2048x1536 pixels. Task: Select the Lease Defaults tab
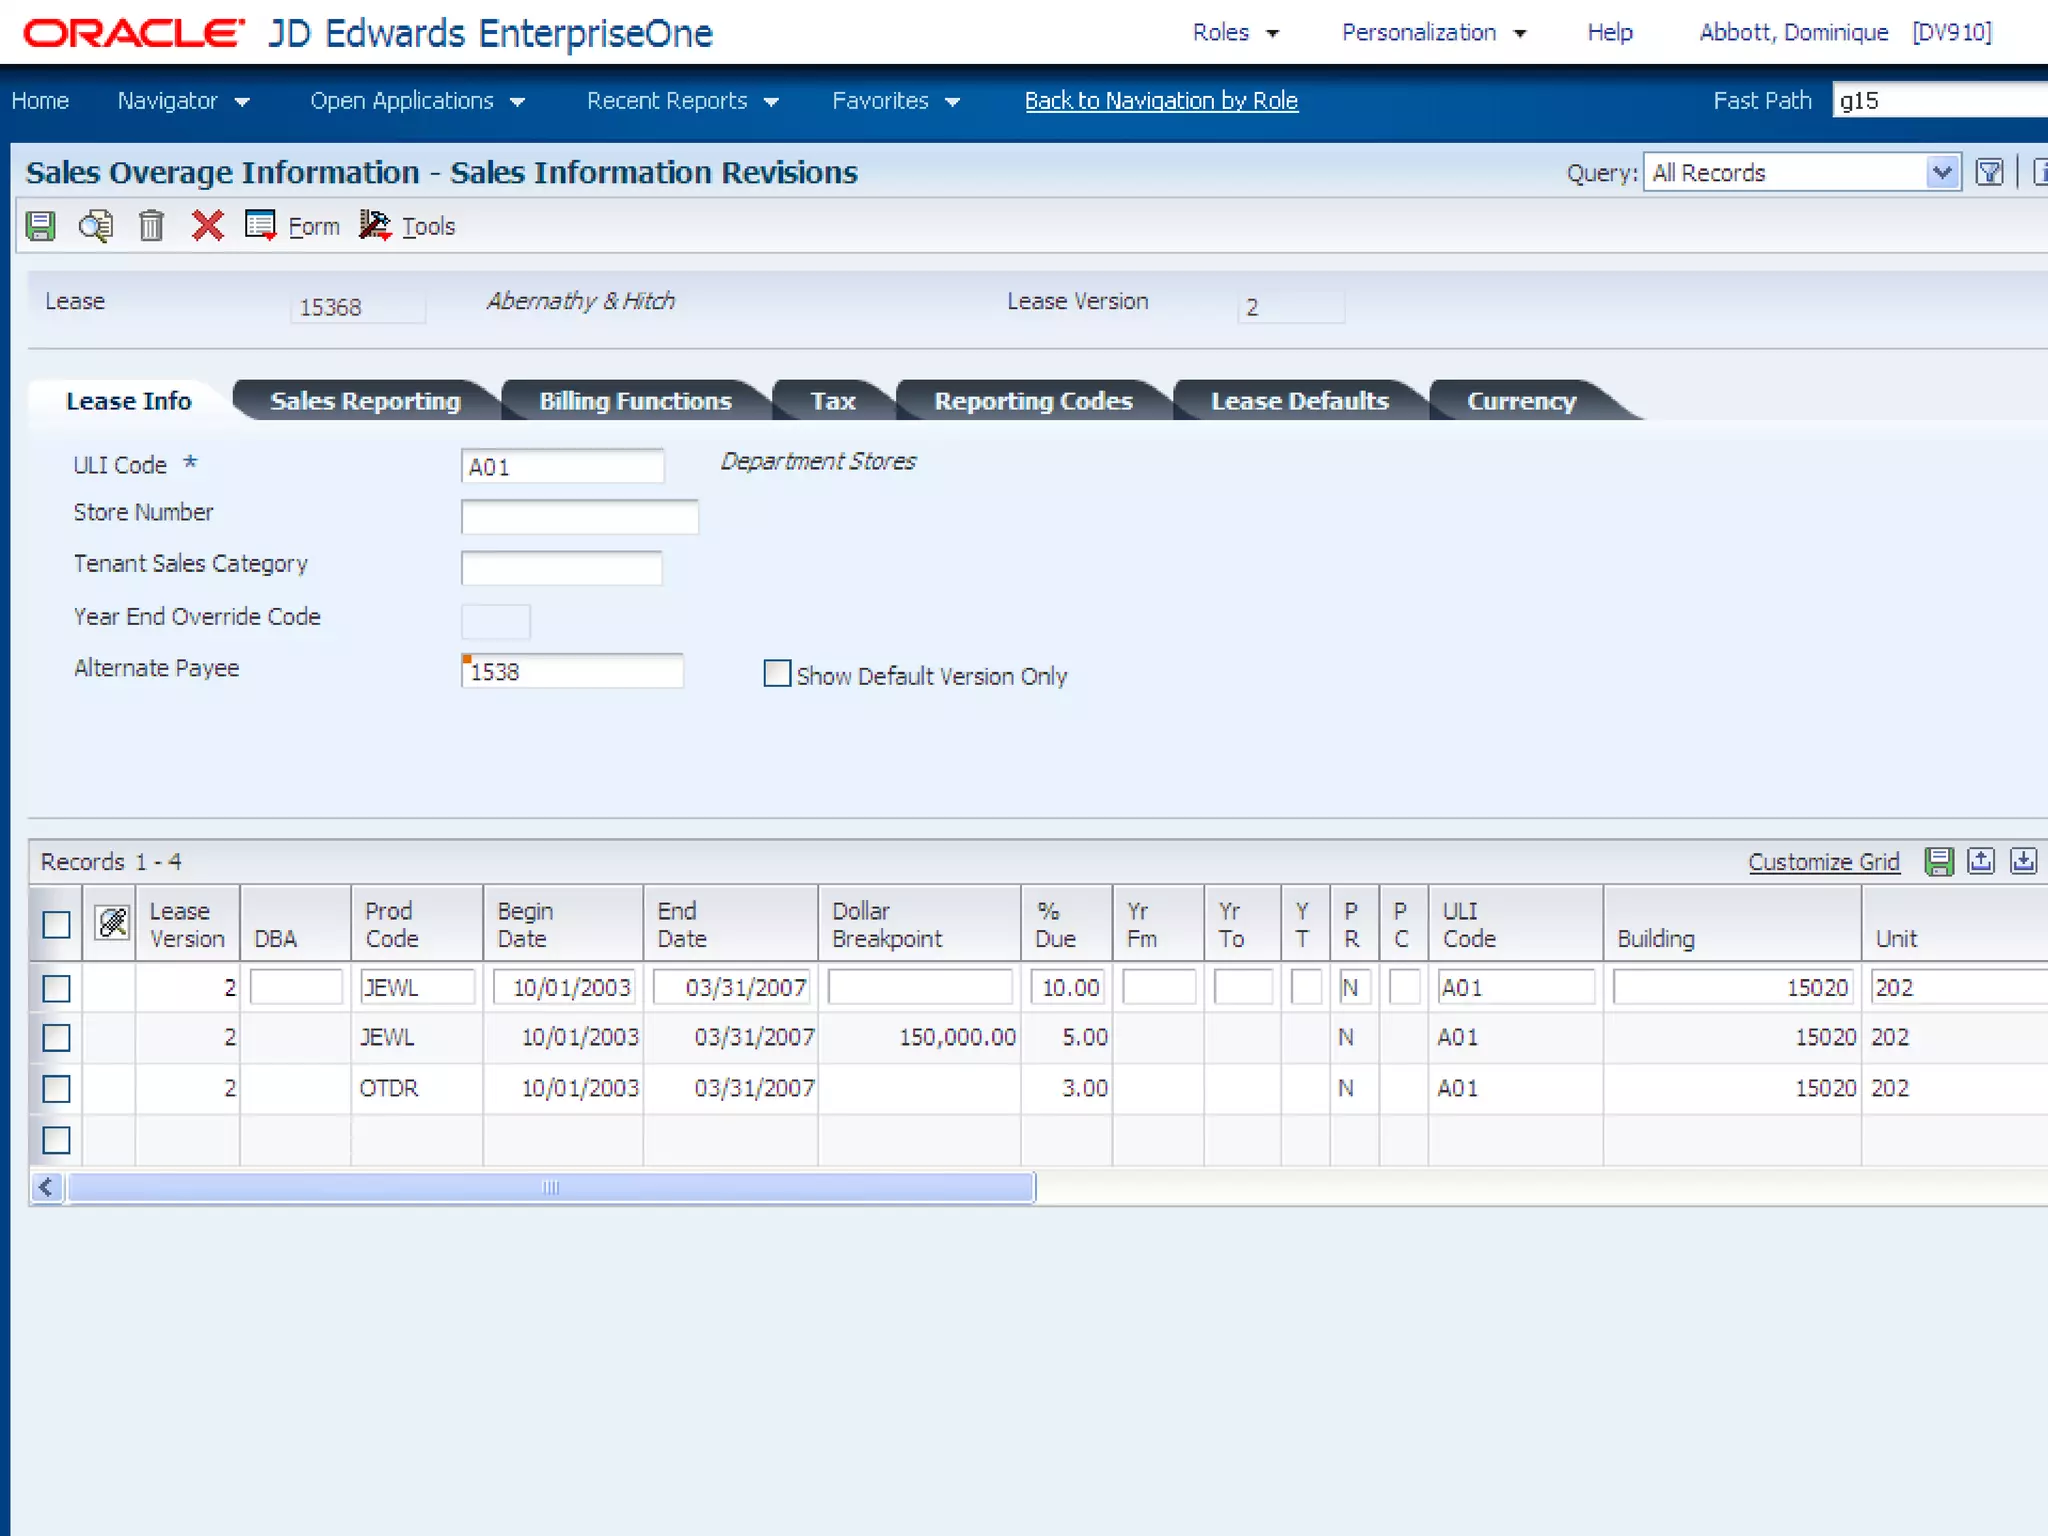pyautogui.click(x=1299, y=401)
